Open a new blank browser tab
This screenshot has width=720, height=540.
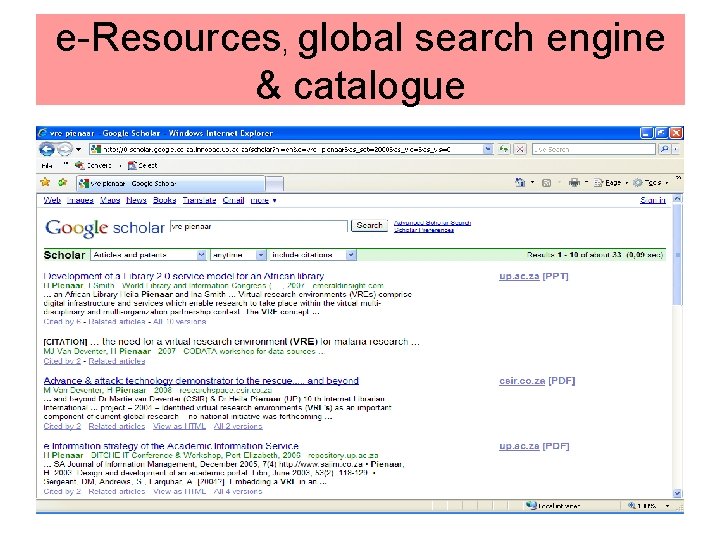click(275, 184)
